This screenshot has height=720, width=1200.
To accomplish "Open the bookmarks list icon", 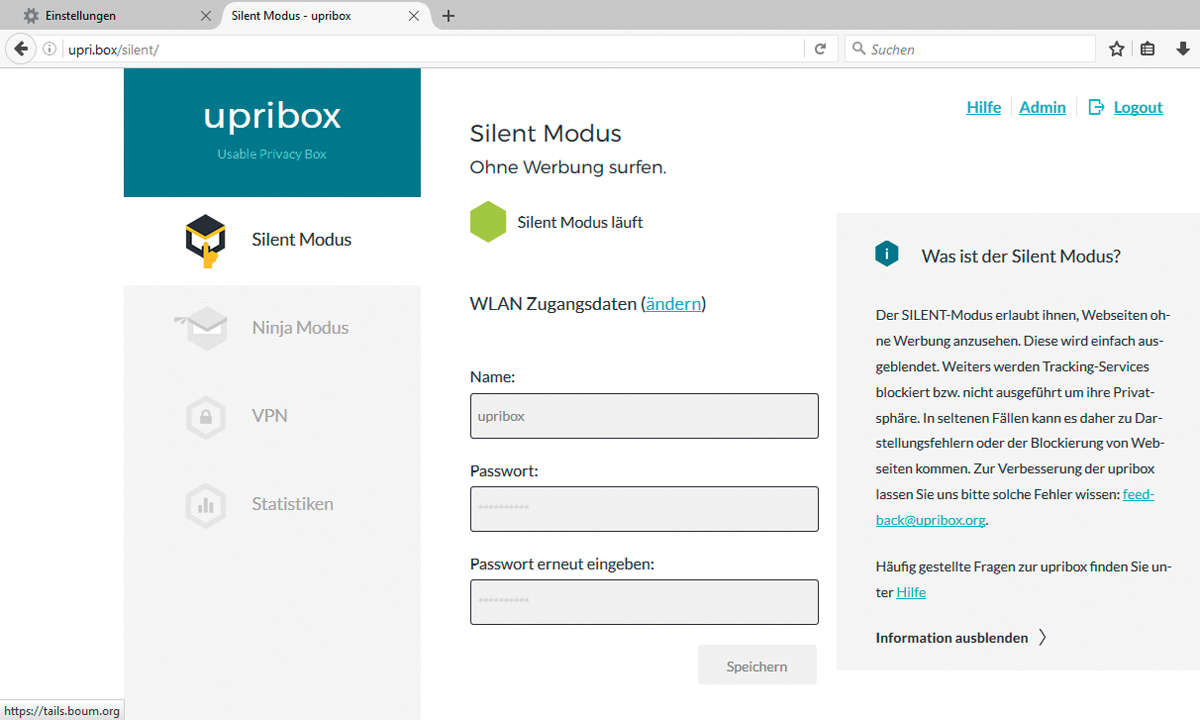I will (1148, 49).
